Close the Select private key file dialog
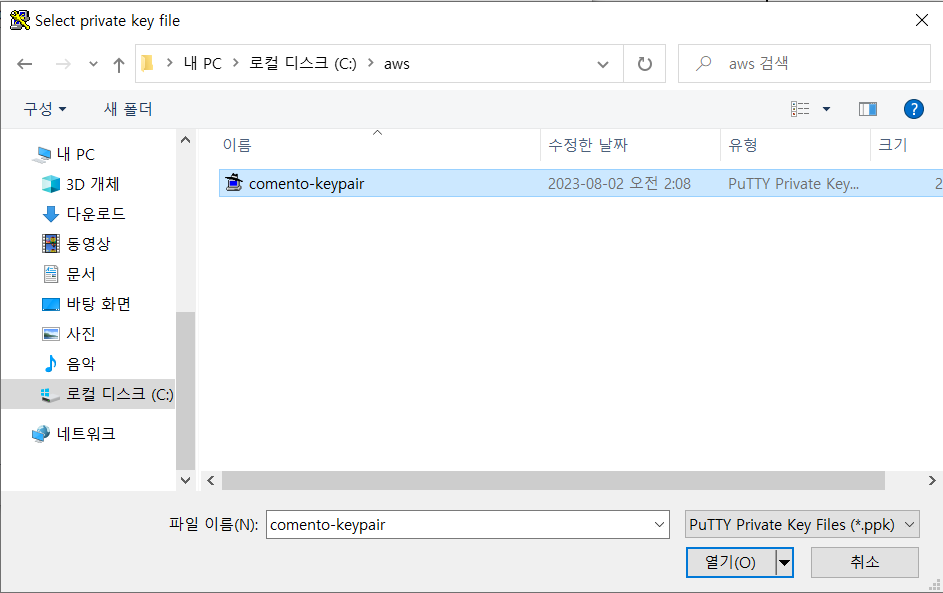 pos(921,20)
